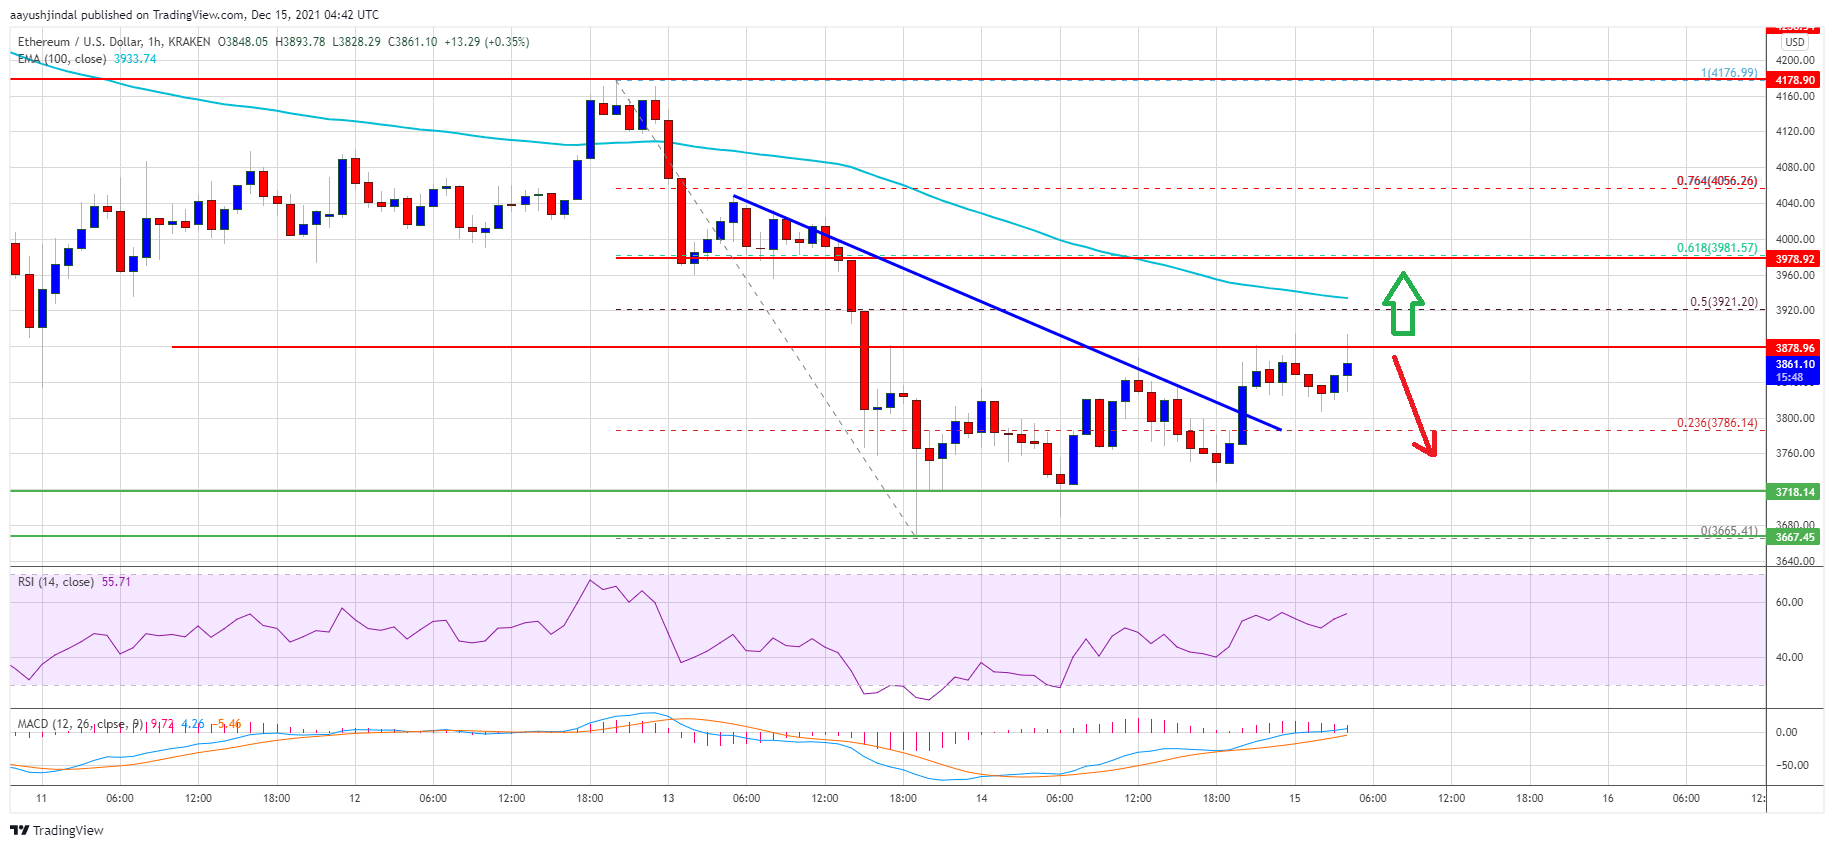Select the 1(4176.99) Fibonacci level label
This screenshot has height=848, width=1834.
click(x=1729, y=73)
